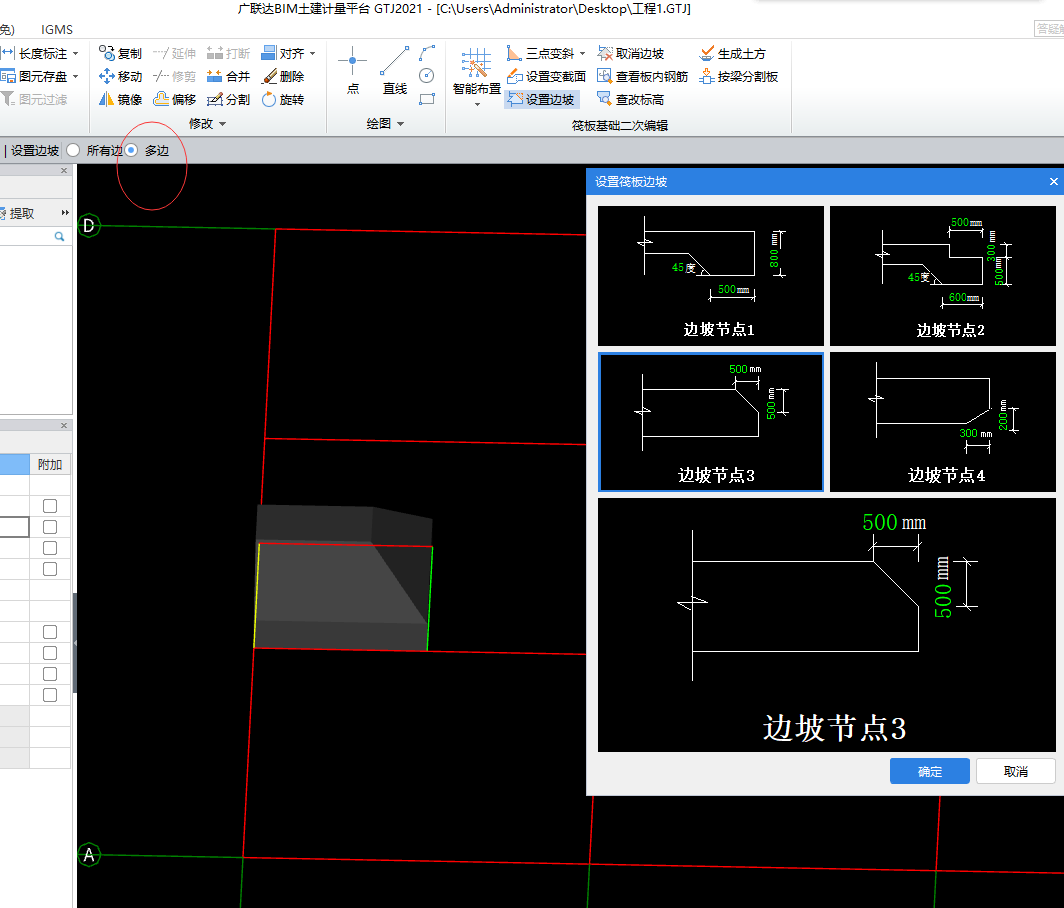The width and height of the screenshot is (1064, 908).
Task: Select the rectangle drawing tool icon
Action: [427, 99]
